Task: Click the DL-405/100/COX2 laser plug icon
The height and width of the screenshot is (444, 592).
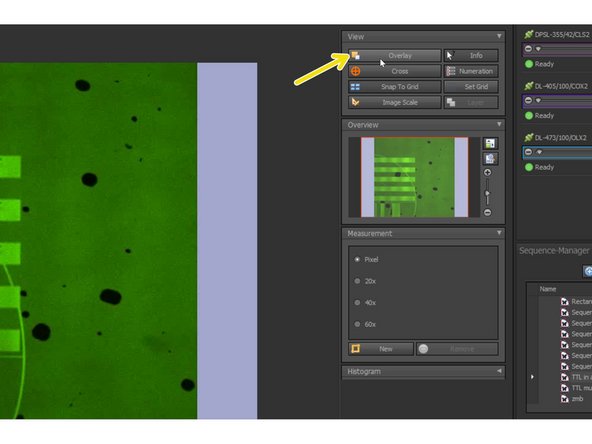Action: pos(529,86)
